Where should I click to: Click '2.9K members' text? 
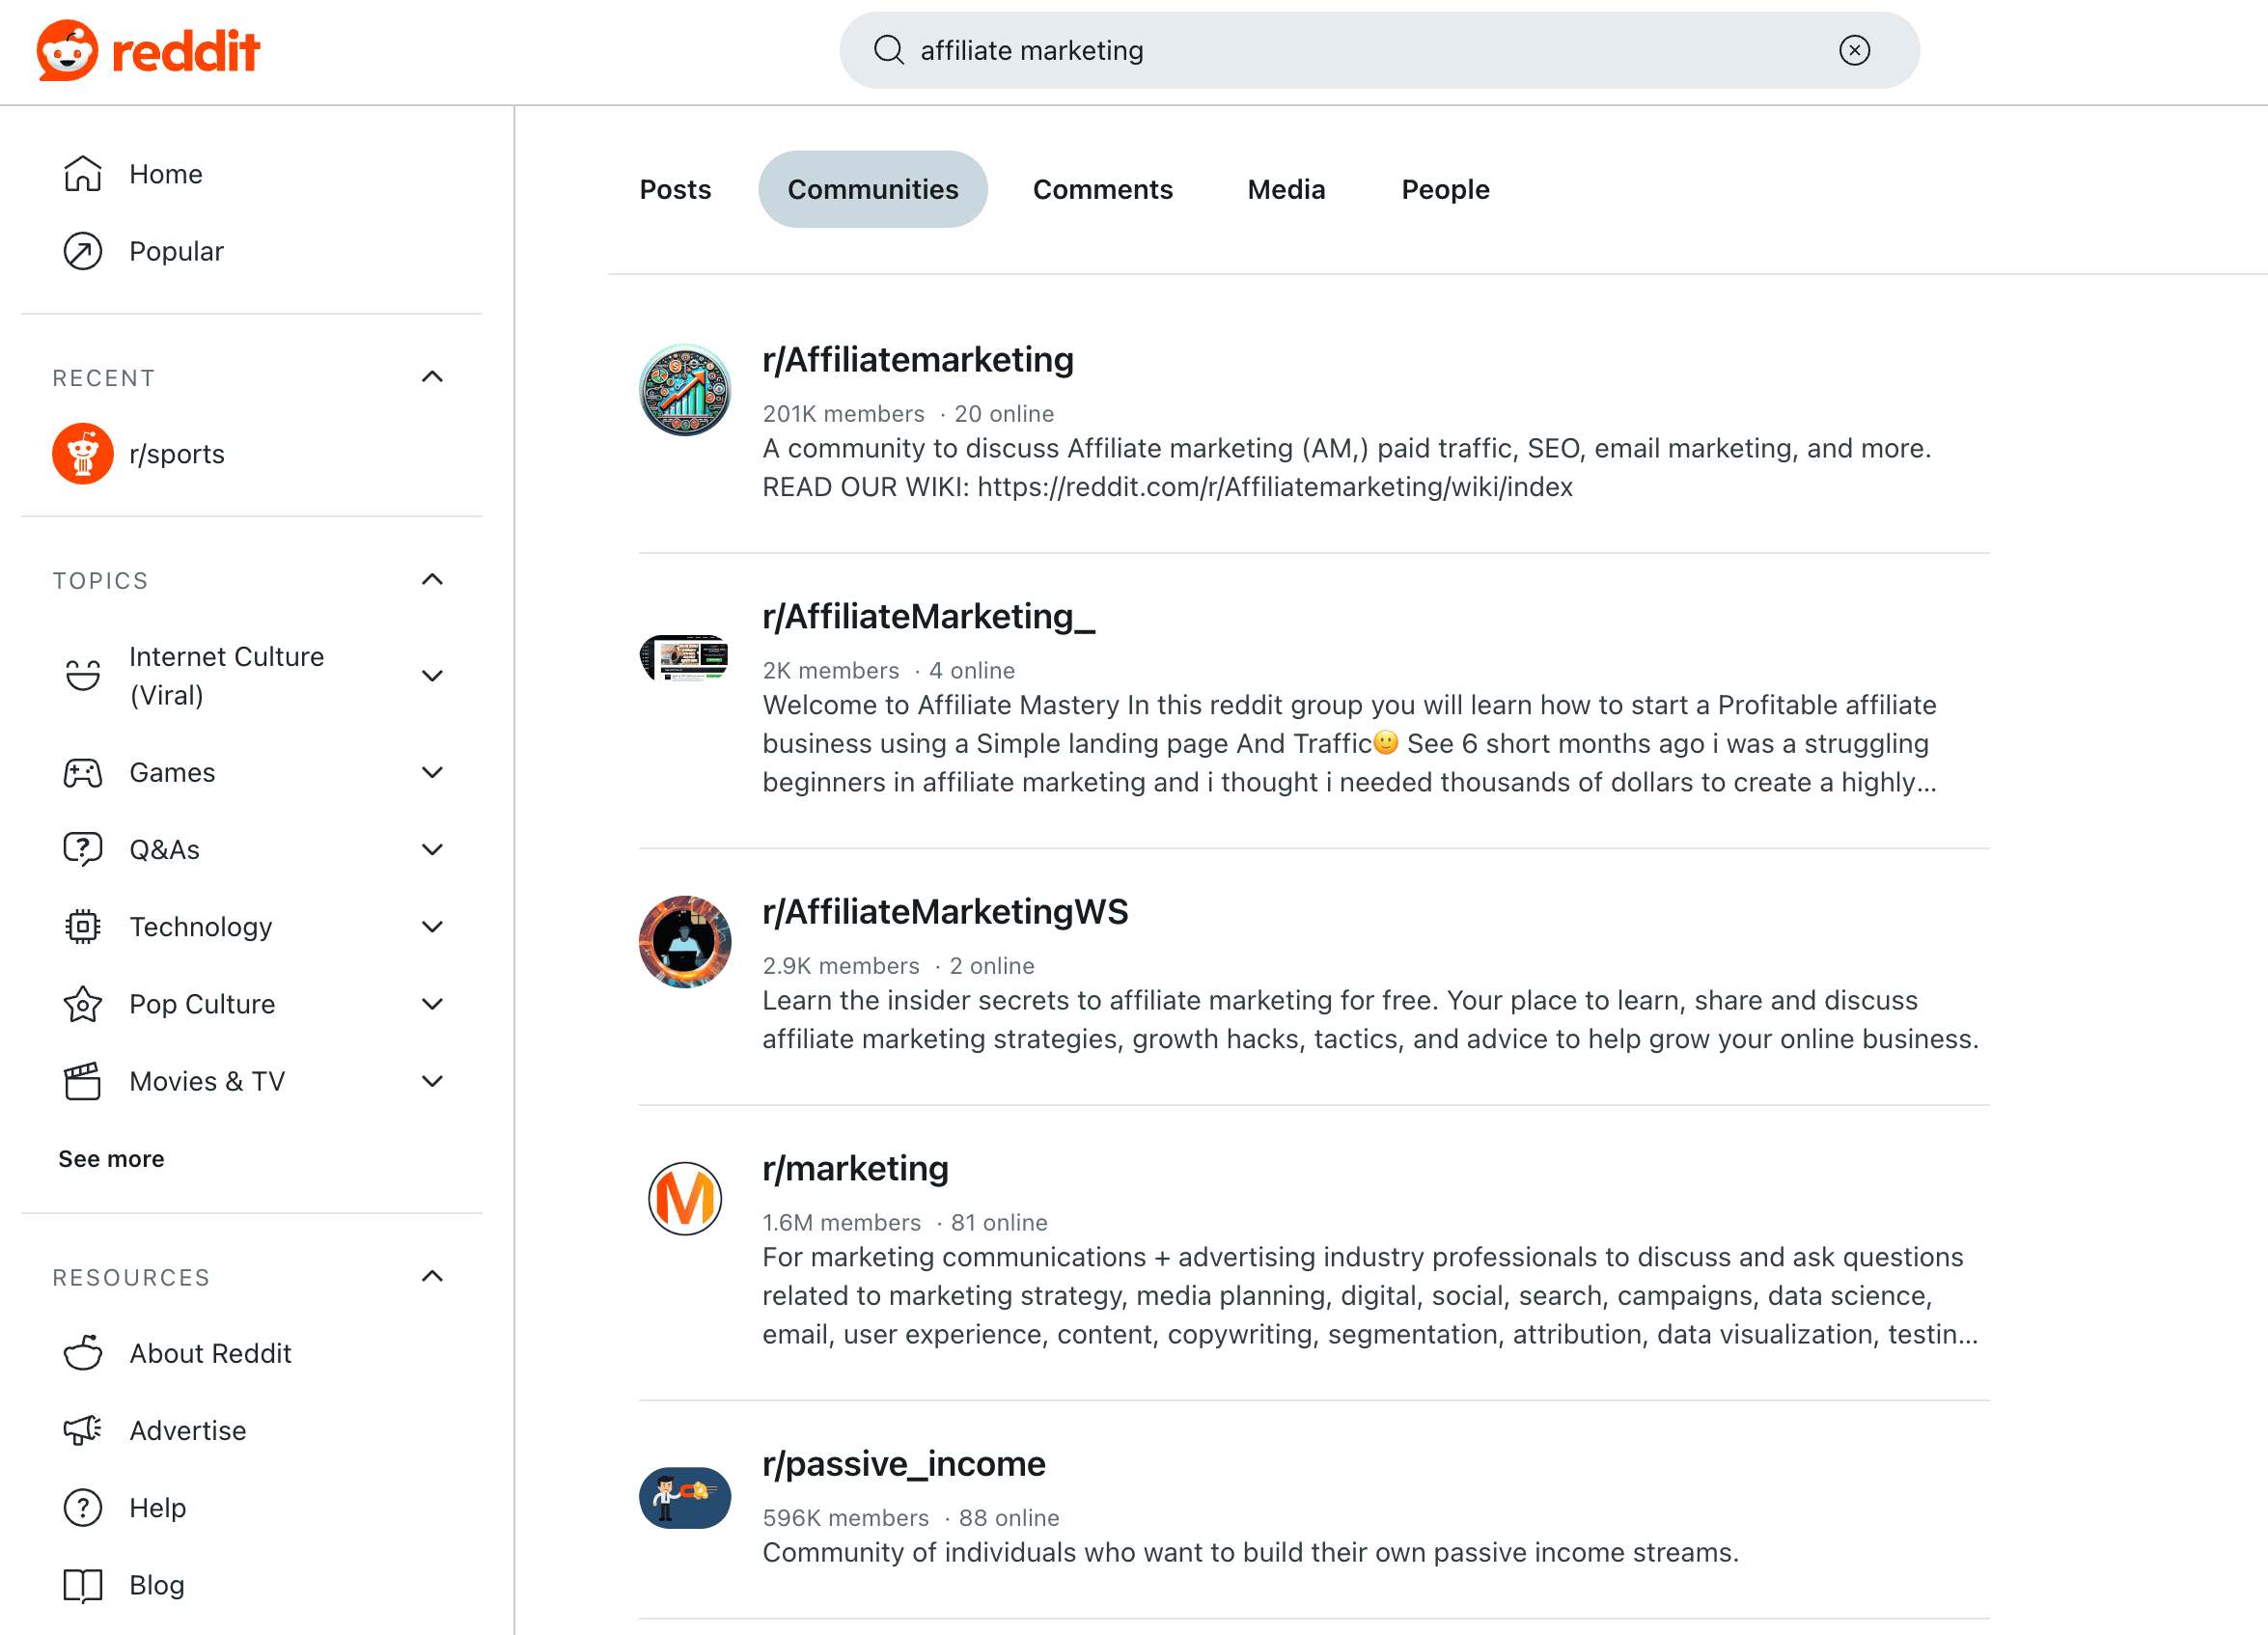(840, 965)
